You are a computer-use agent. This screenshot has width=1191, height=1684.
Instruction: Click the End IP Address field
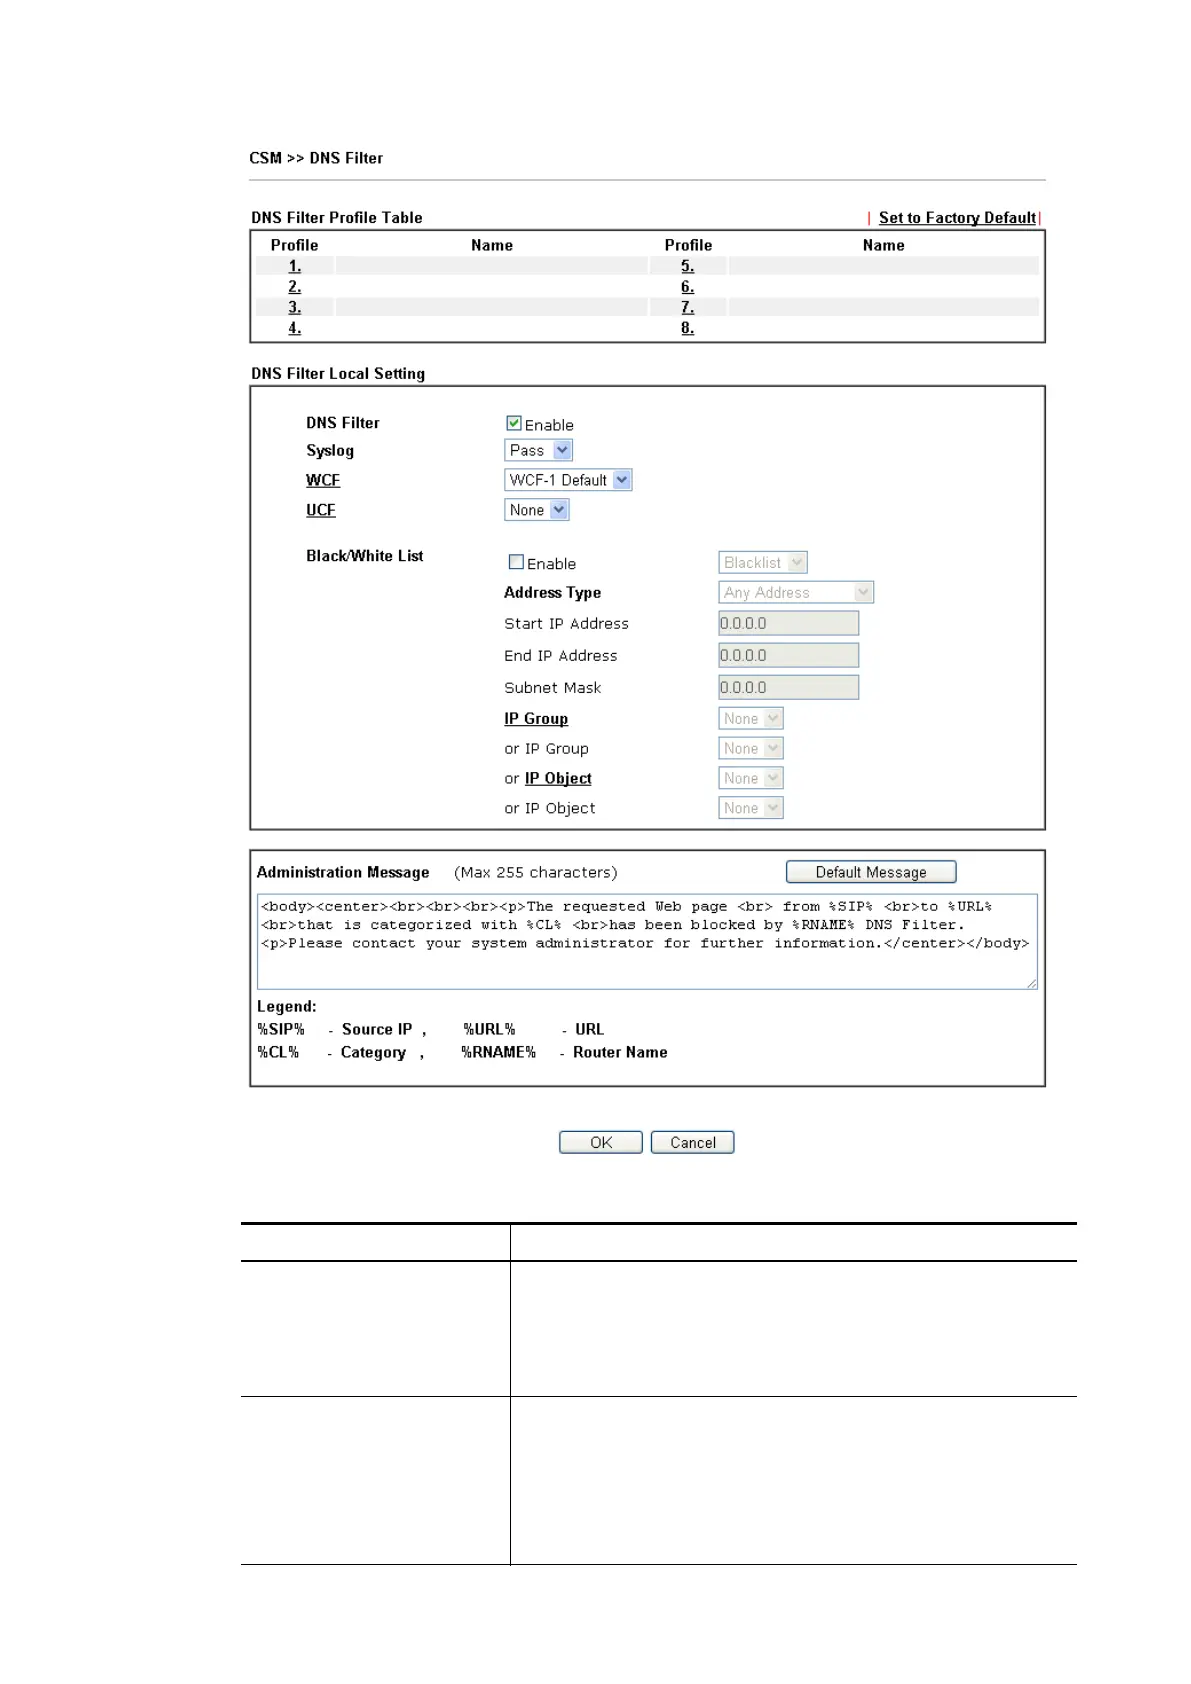coord(788,655)
